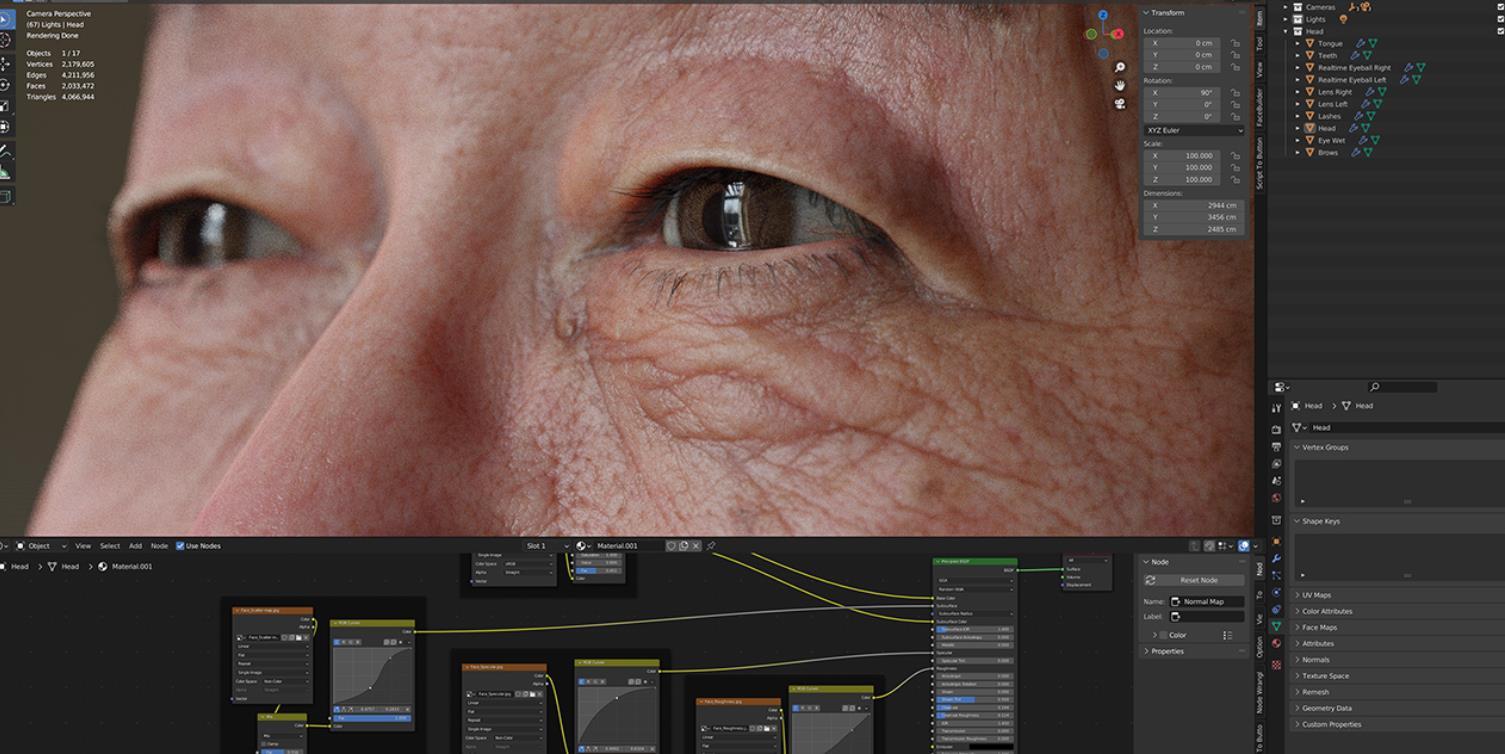
Task: Select Eye Wet object in outliner
Action: tap(1331, 140)
